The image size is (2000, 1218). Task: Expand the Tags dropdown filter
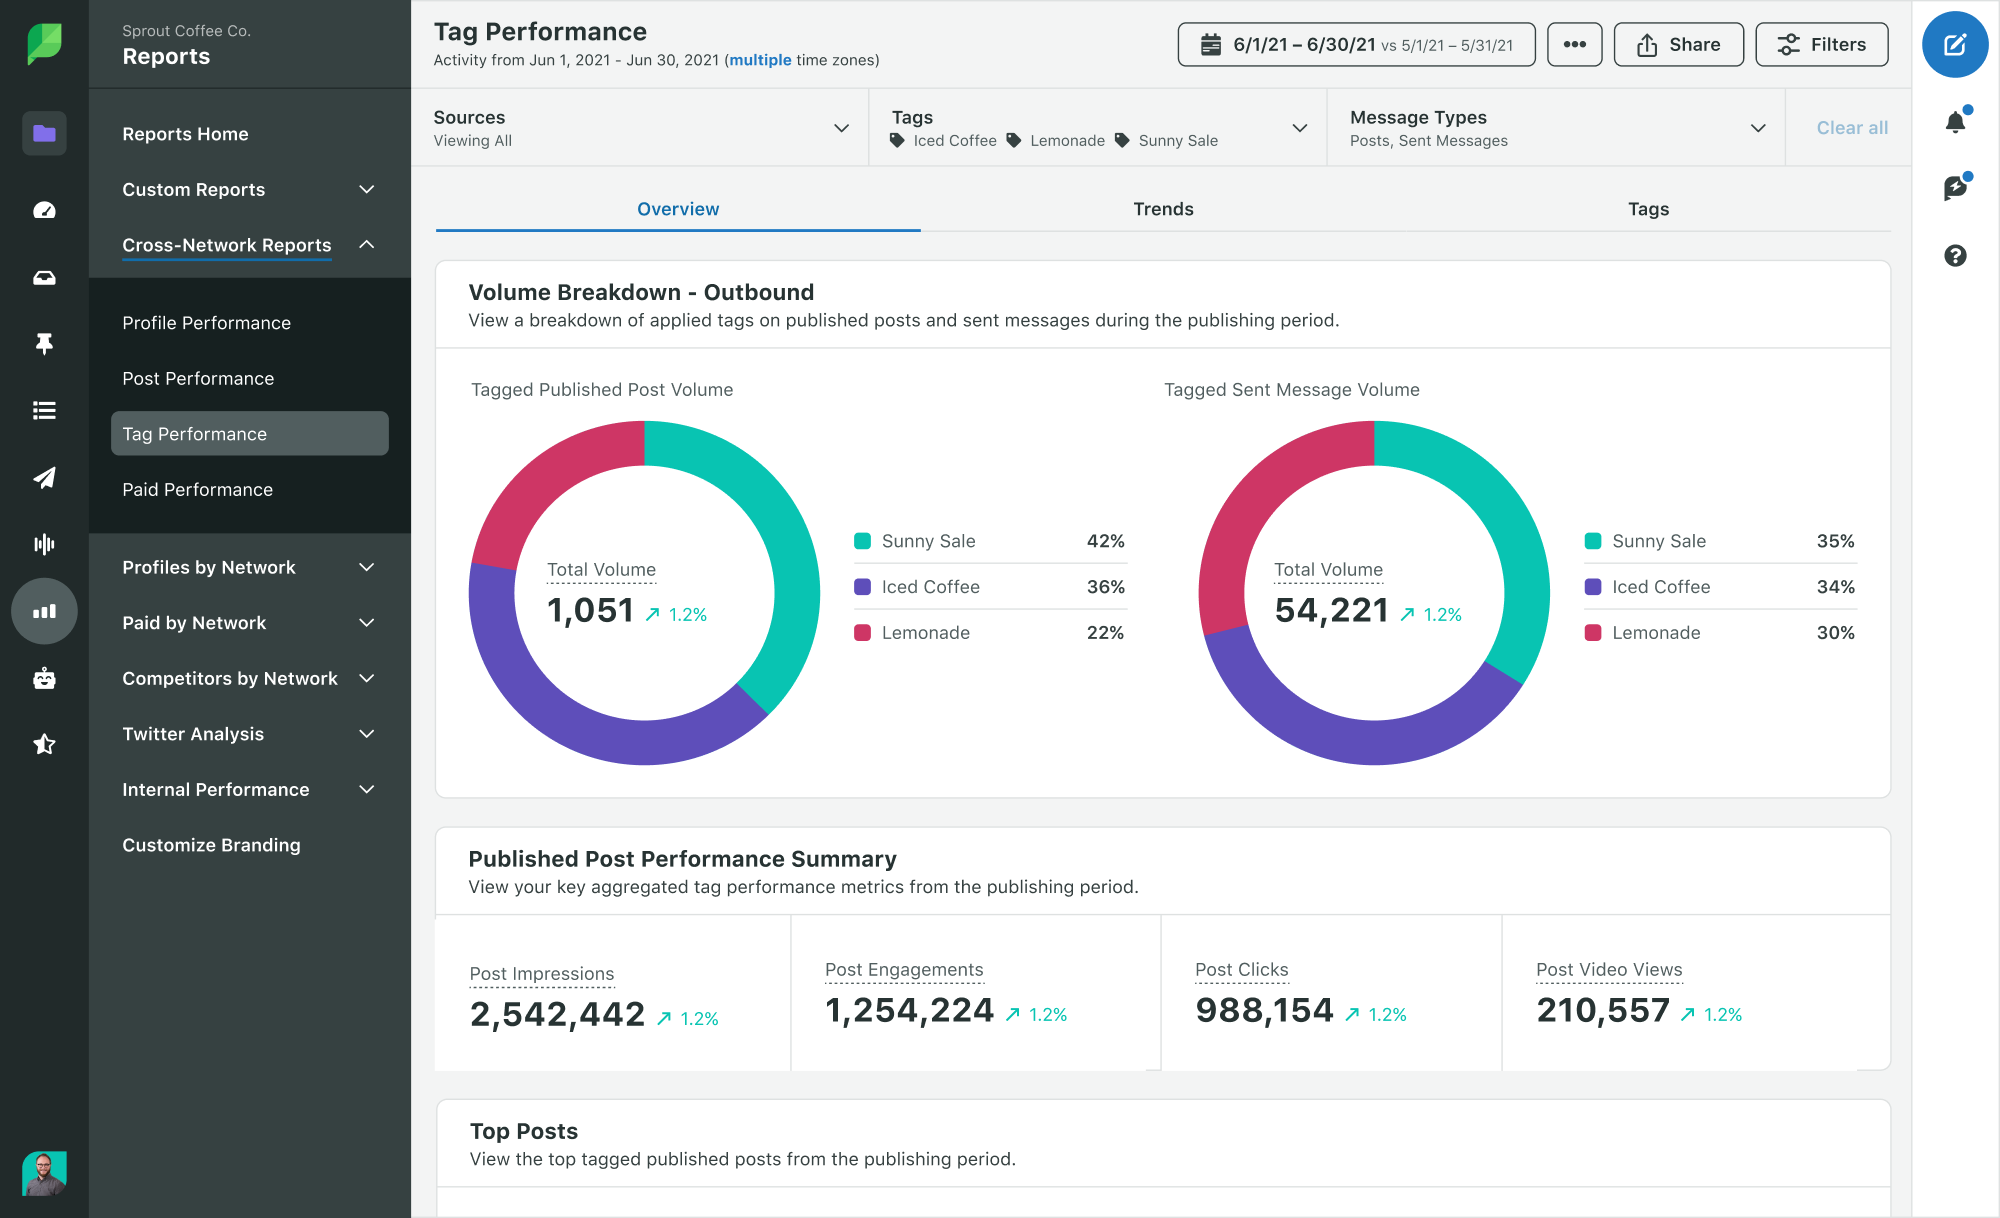pos(1300,127)
